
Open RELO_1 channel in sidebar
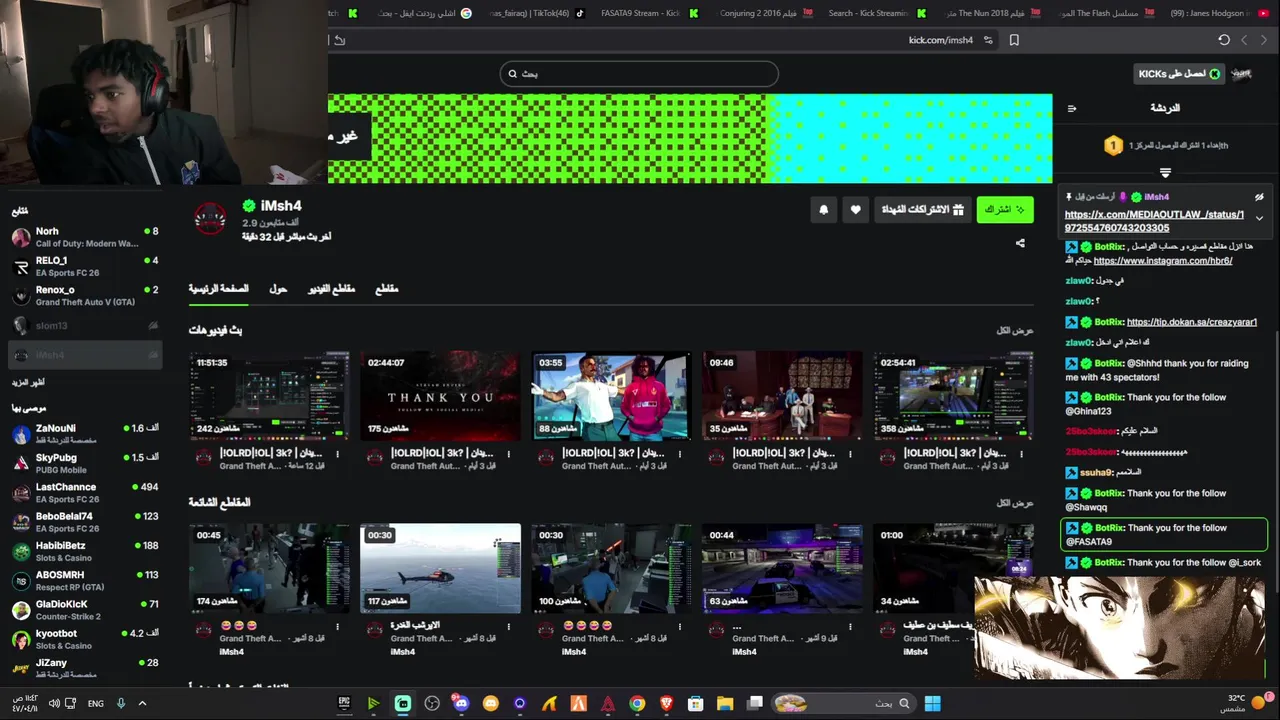[x=85, y=266]
